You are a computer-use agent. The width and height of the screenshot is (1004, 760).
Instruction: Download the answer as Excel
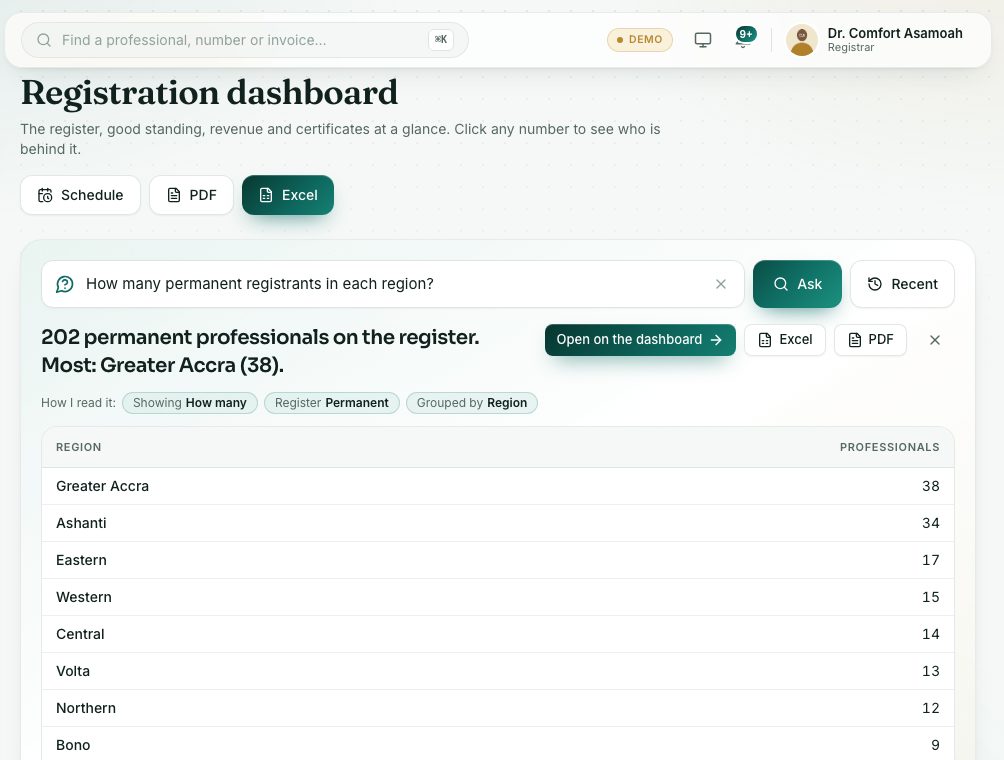tap(785, 340)
